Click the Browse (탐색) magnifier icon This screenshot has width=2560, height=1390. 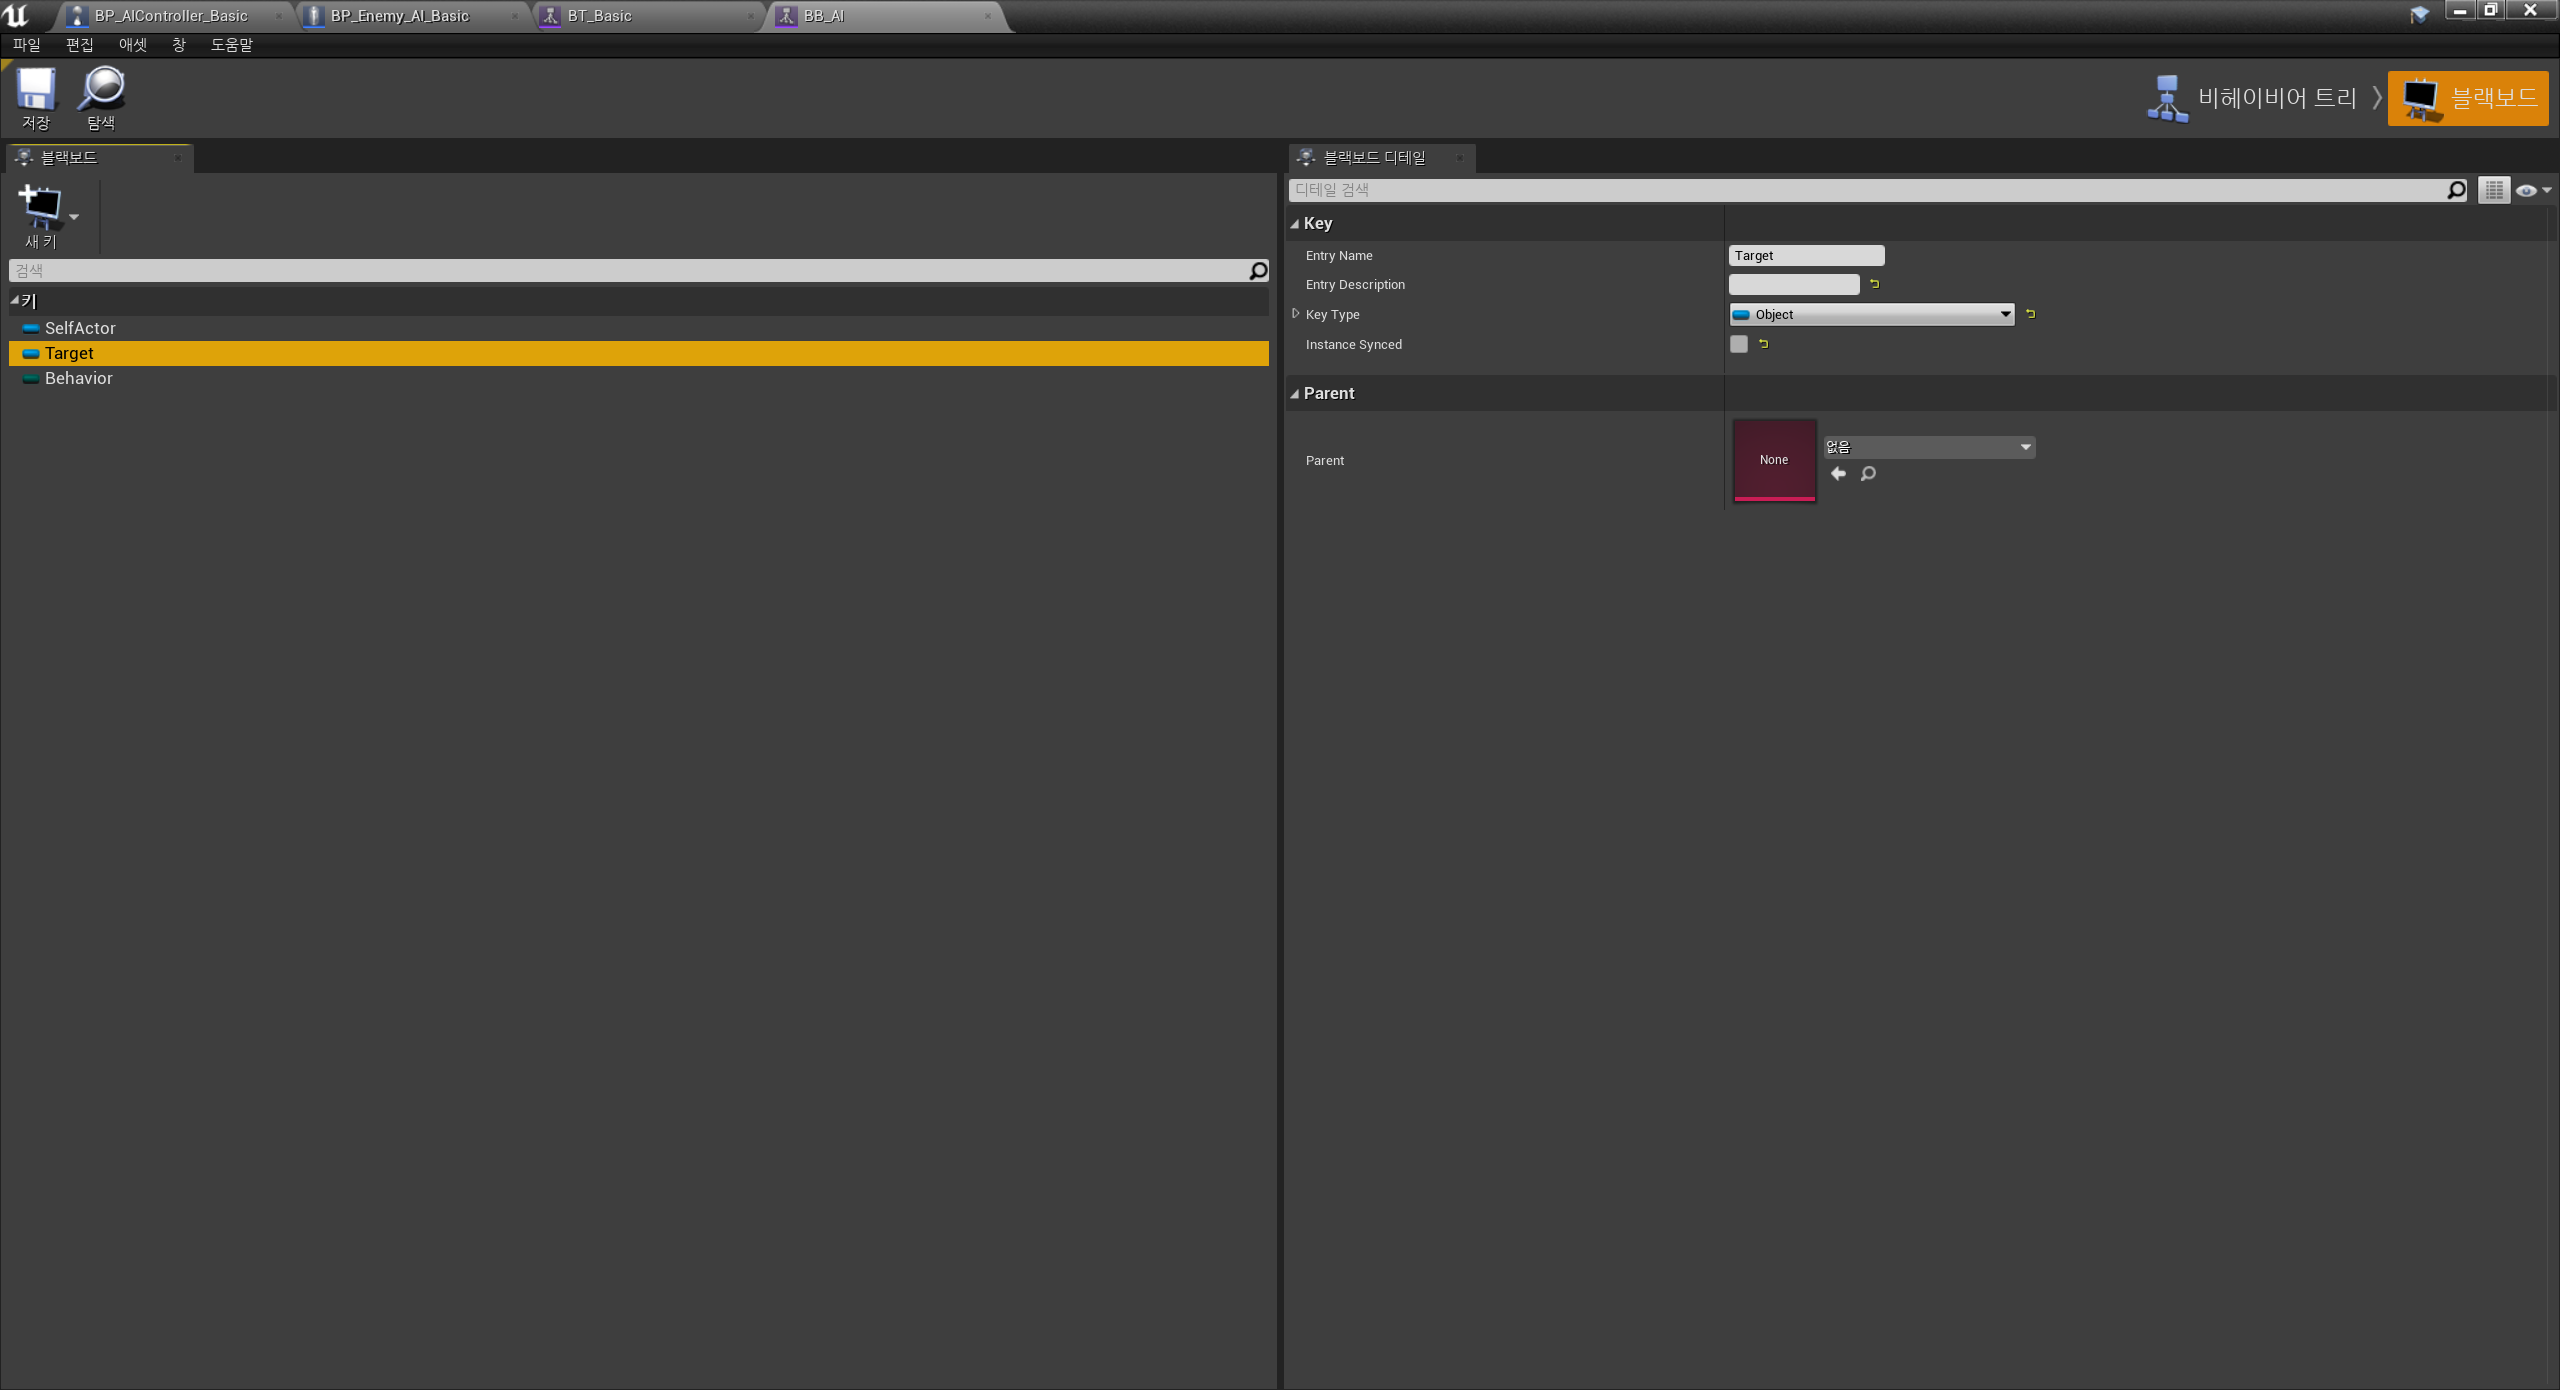click(x=102, y=90)
